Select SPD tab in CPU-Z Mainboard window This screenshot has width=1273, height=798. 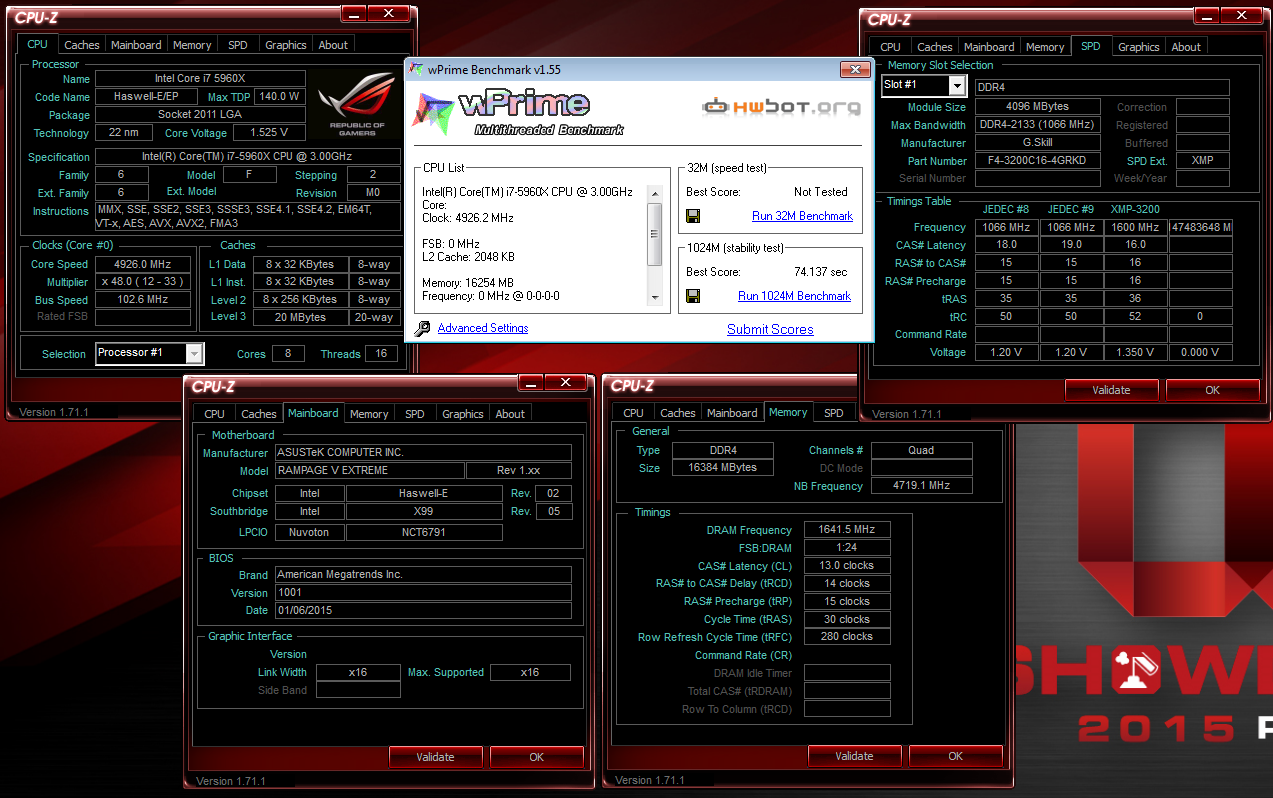[415, 414]
